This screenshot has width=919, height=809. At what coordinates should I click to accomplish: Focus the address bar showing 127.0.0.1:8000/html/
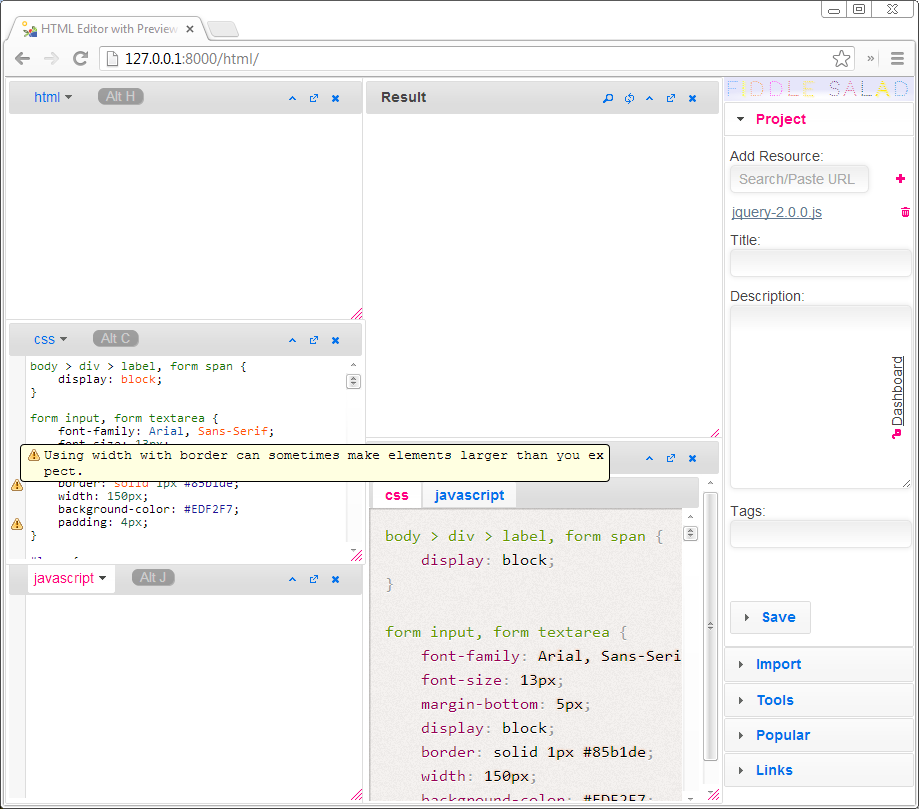(476, 59)
